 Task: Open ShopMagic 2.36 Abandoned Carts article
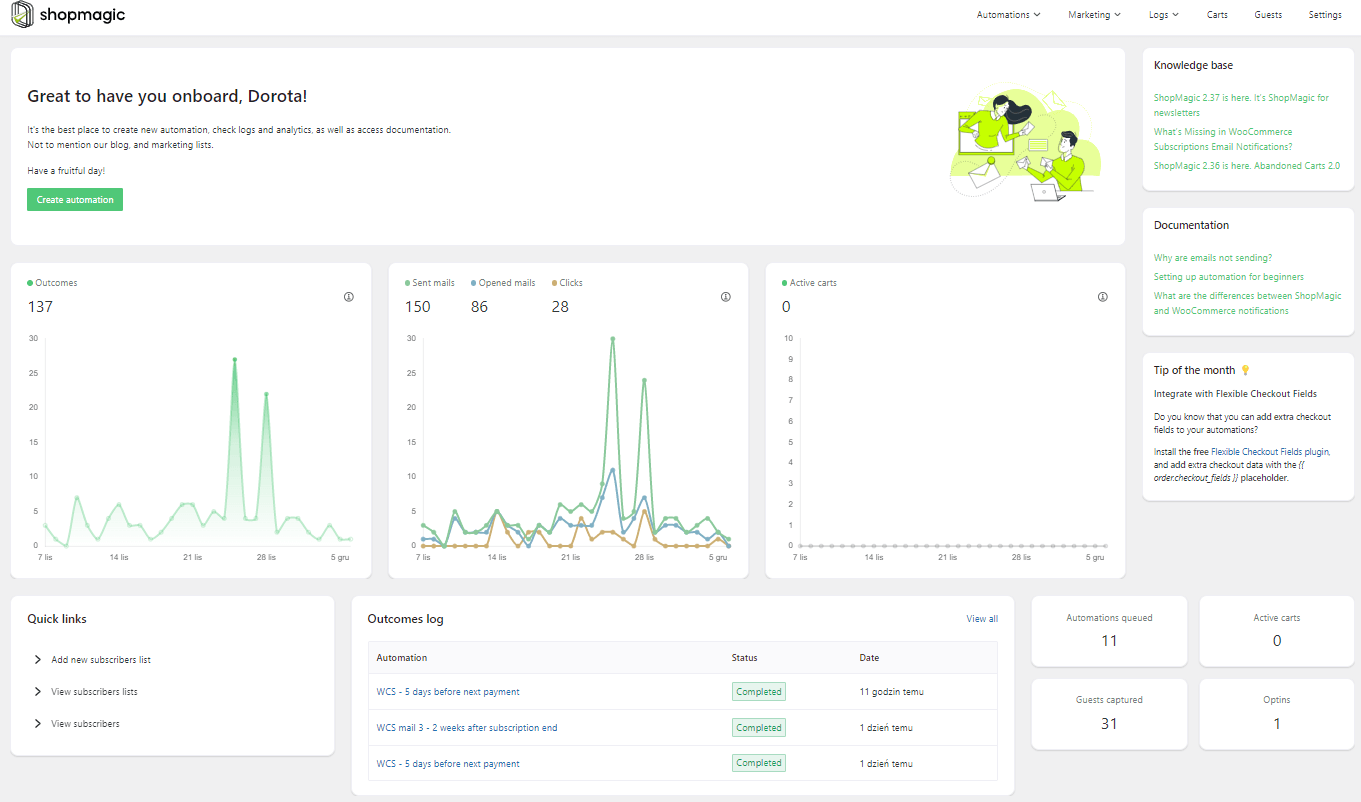[1246, 166]
